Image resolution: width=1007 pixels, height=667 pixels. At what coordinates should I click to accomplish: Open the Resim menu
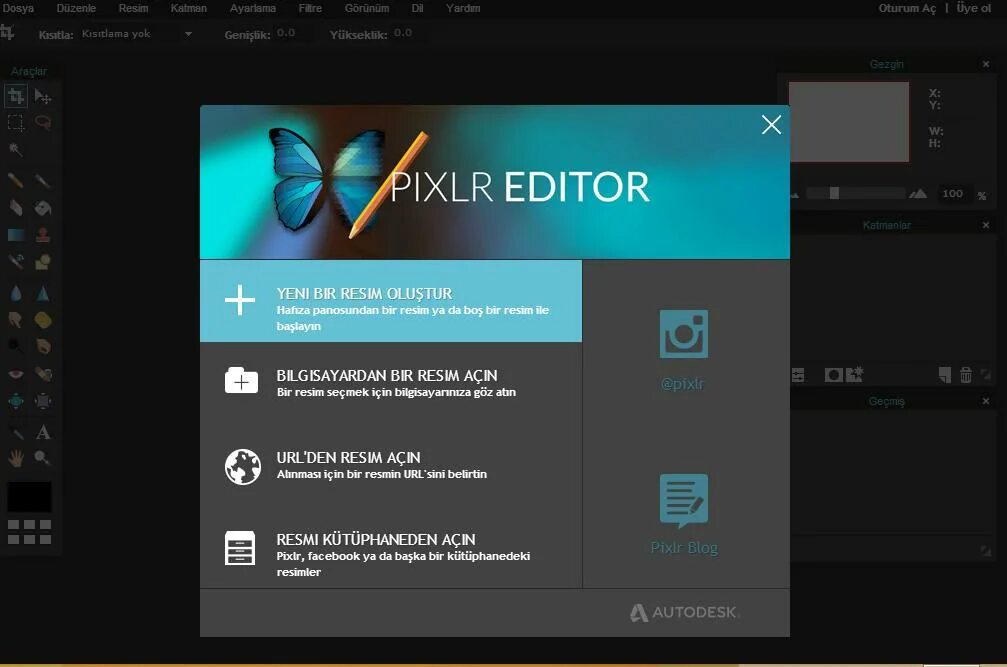(133, 8)
